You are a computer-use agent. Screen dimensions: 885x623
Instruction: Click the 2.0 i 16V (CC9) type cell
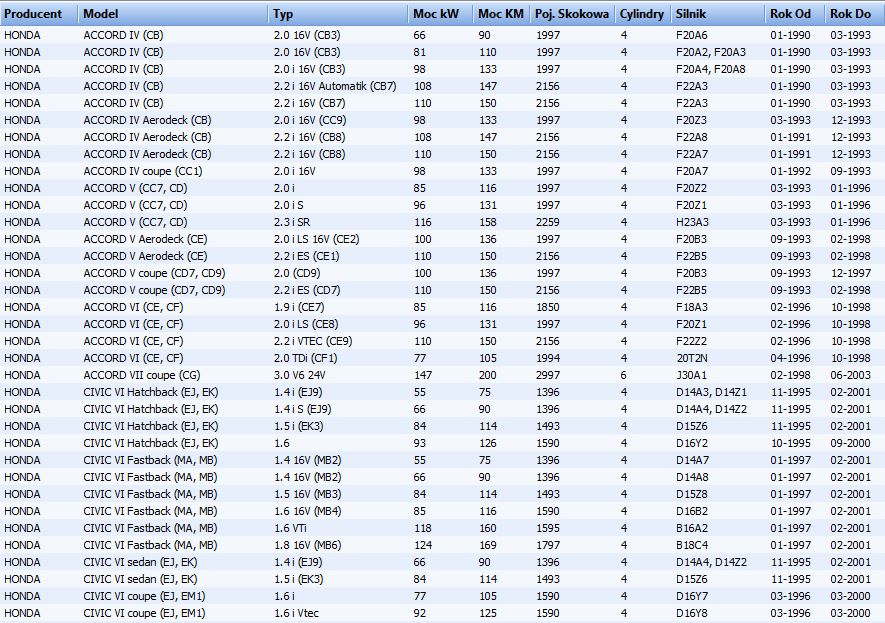(310, 120)
